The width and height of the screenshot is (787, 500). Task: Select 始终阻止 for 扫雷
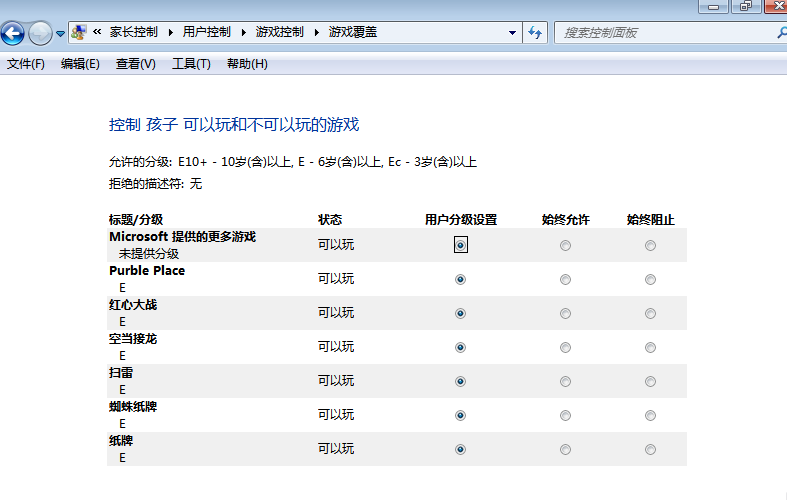pyautogui.click(x=650, y=382)
